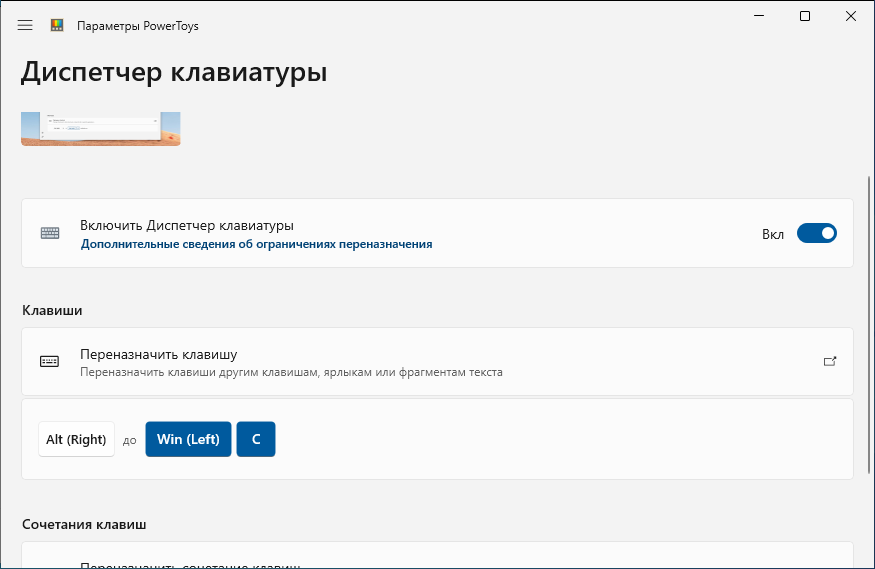
Task: Click the Win (Left) key chip
Action: coord(188,439)
